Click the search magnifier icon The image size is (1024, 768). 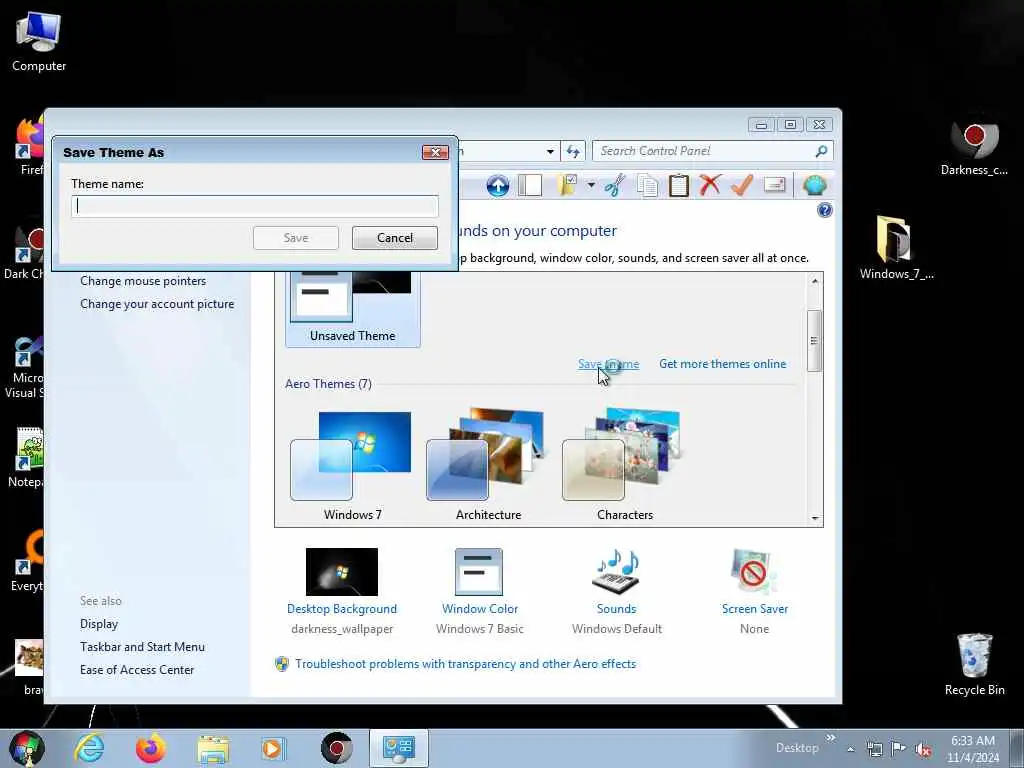pyautogui.click(x=822, y=151)
